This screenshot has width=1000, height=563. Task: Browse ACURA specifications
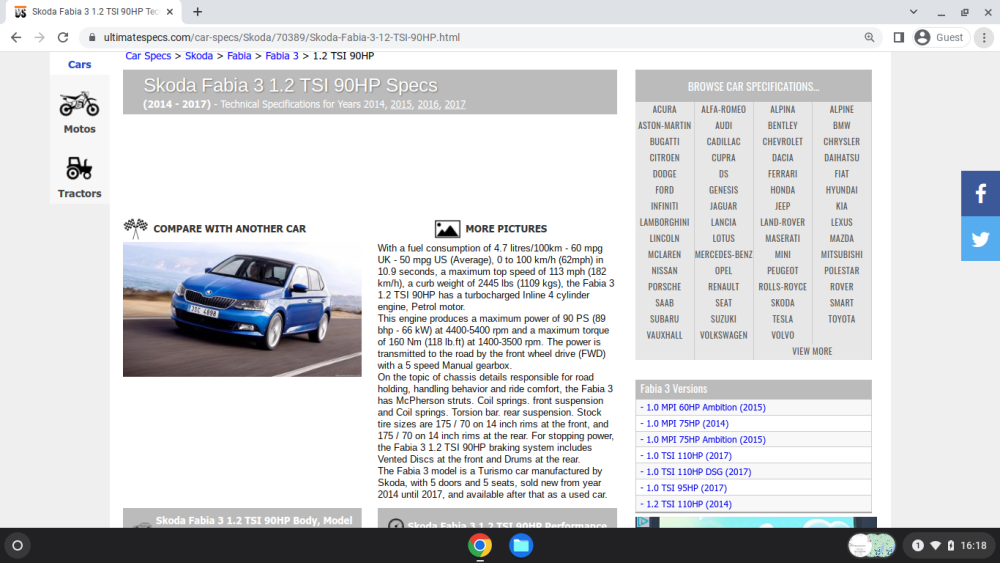coord(664,110)
